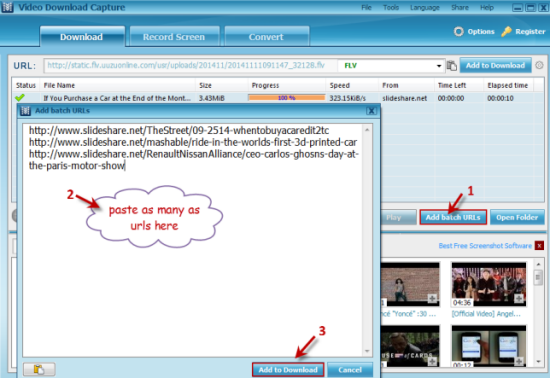Sort by File Name column header
This screenshot has width=550, height=378.
pos(118,85)
